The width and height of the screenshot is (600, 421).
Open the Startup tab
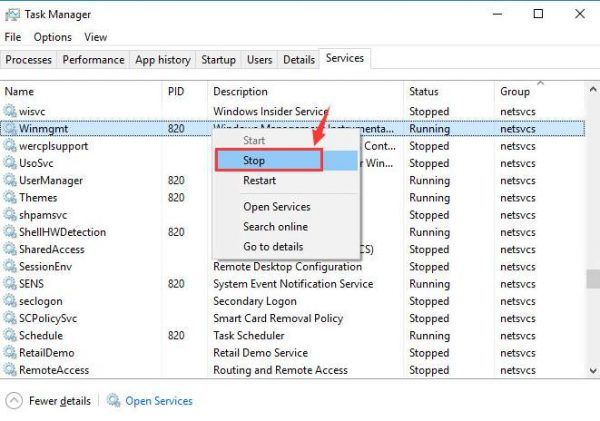218,60
